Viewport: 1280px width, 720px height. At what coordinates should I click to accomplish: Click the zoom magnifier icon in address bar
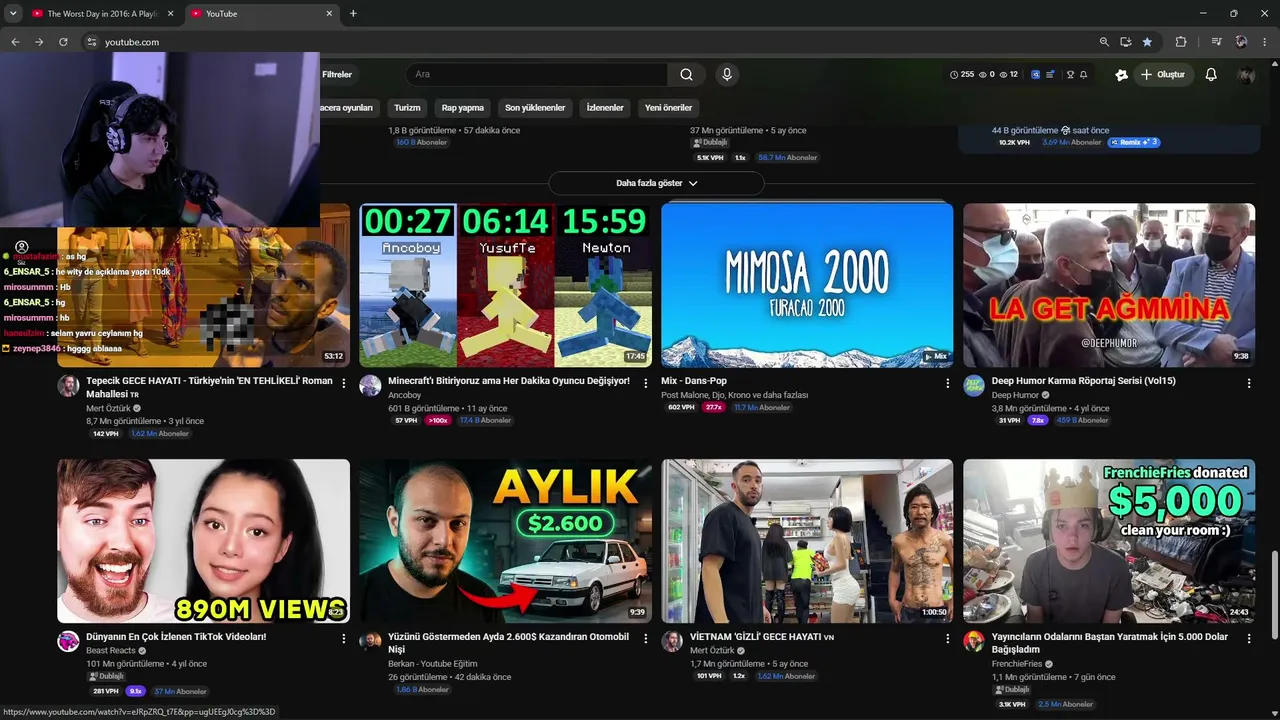click(1104, 42)
